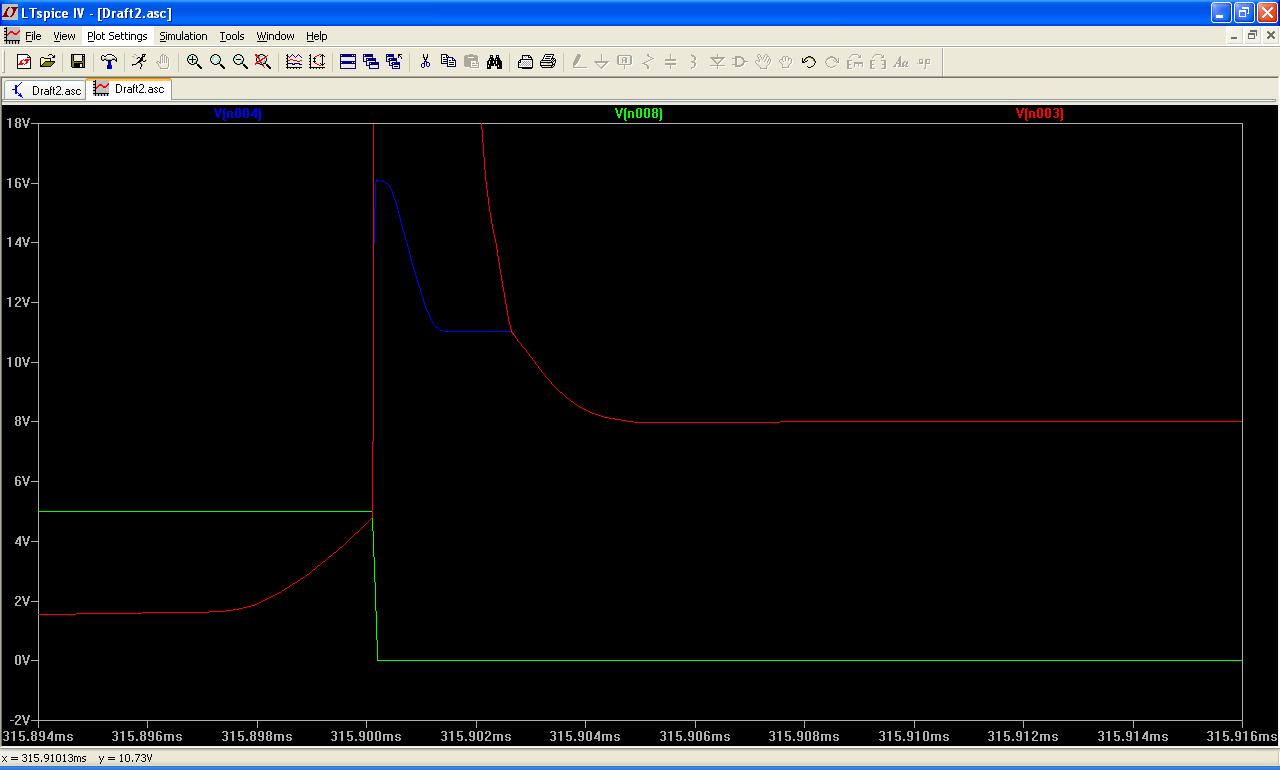The height and width of the screenshot is (770, 1280).
Task: Open the Plot Settings menu
Action: click(x=117, y=36)
